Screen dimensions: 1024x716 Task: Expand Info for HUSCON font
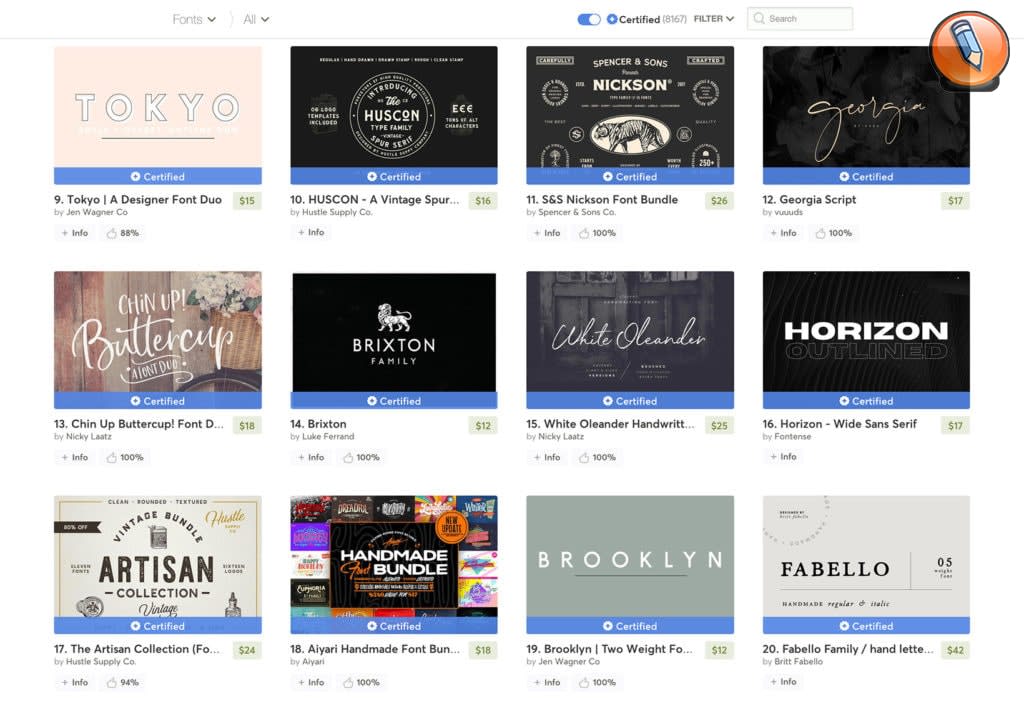311,232
